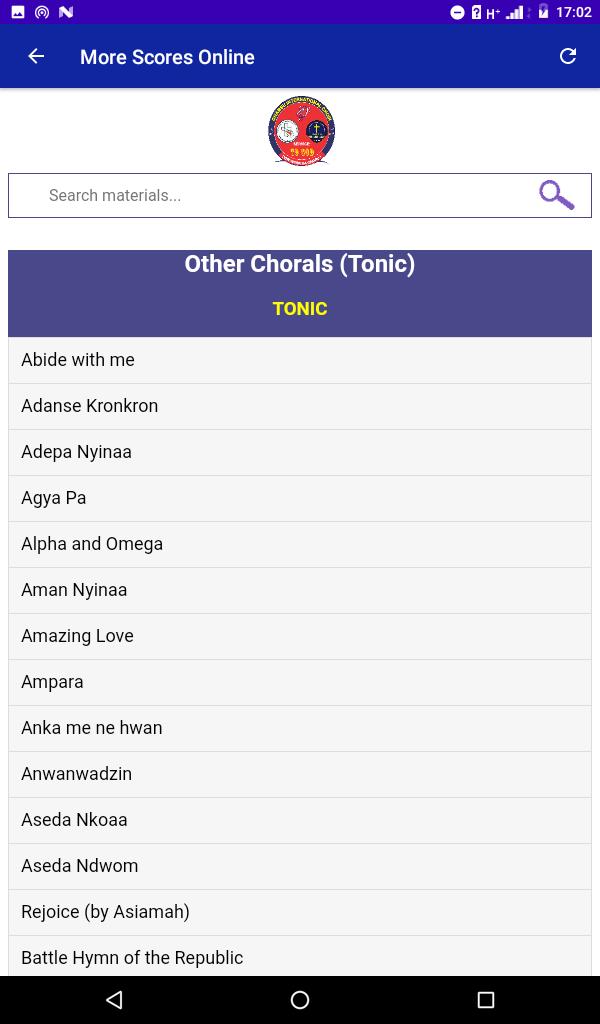600x1024 pixels.
Task: Select the Adepa Nyinaa entry
Action: (300, 452)
